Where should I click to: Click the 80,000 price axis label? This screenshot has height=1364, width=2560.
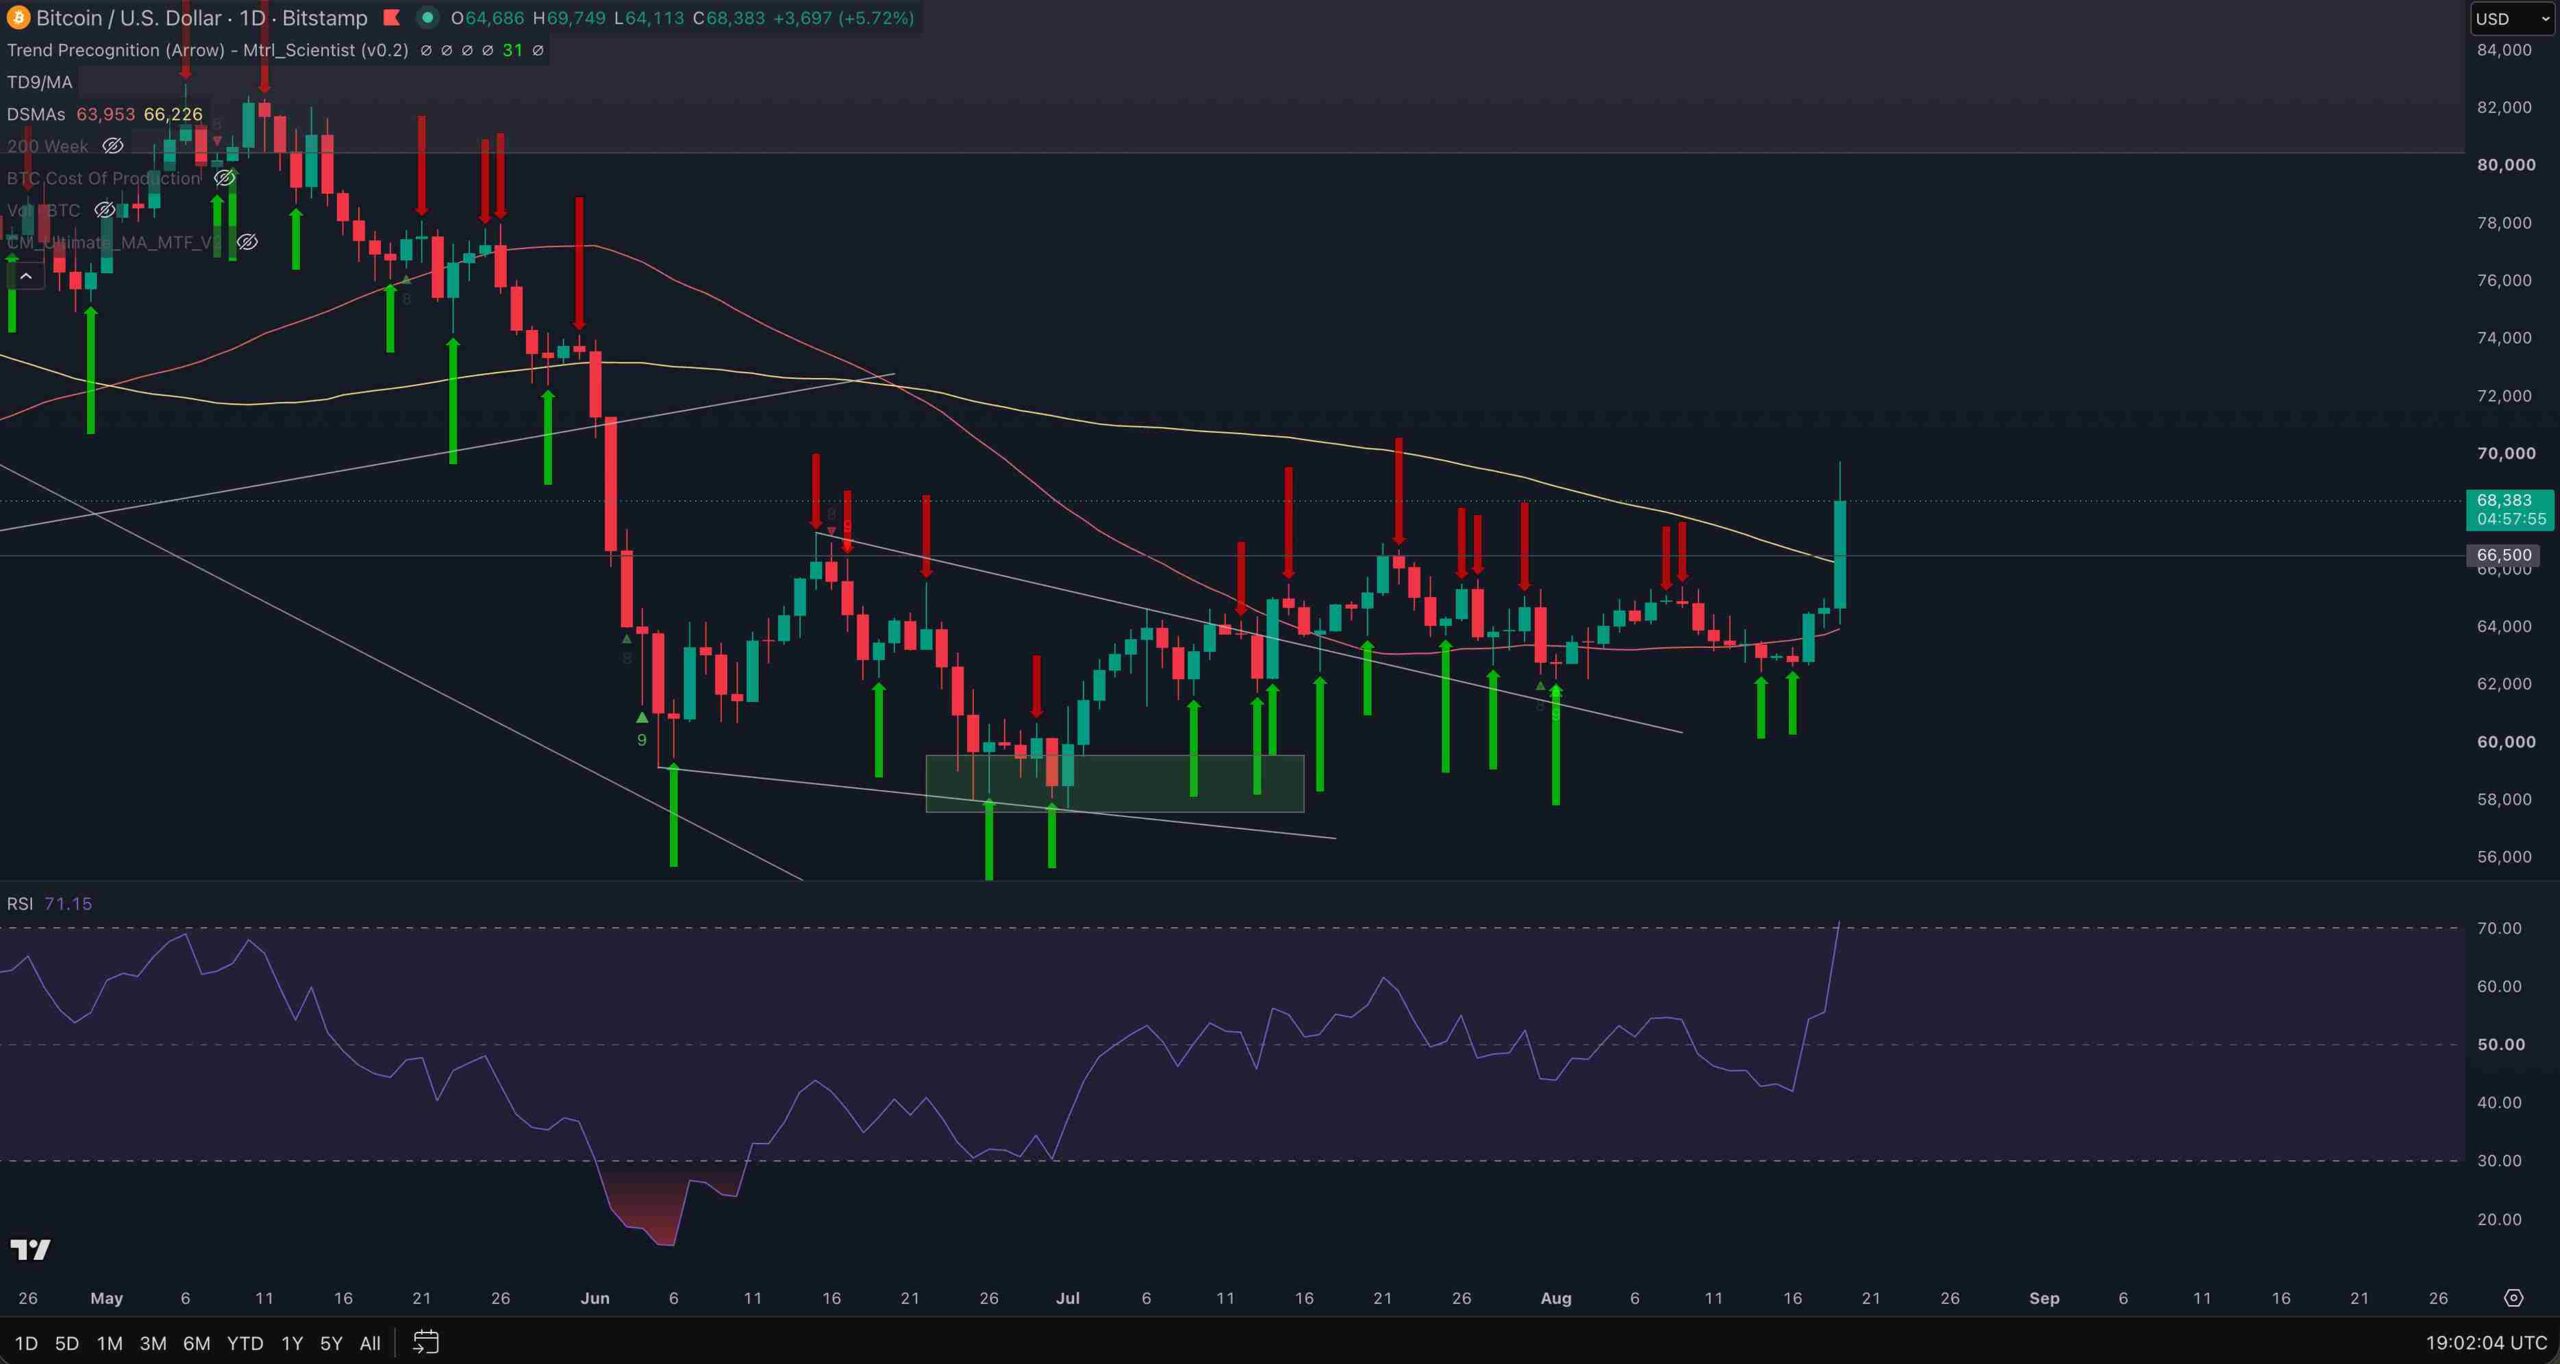tap(2506, 165)
